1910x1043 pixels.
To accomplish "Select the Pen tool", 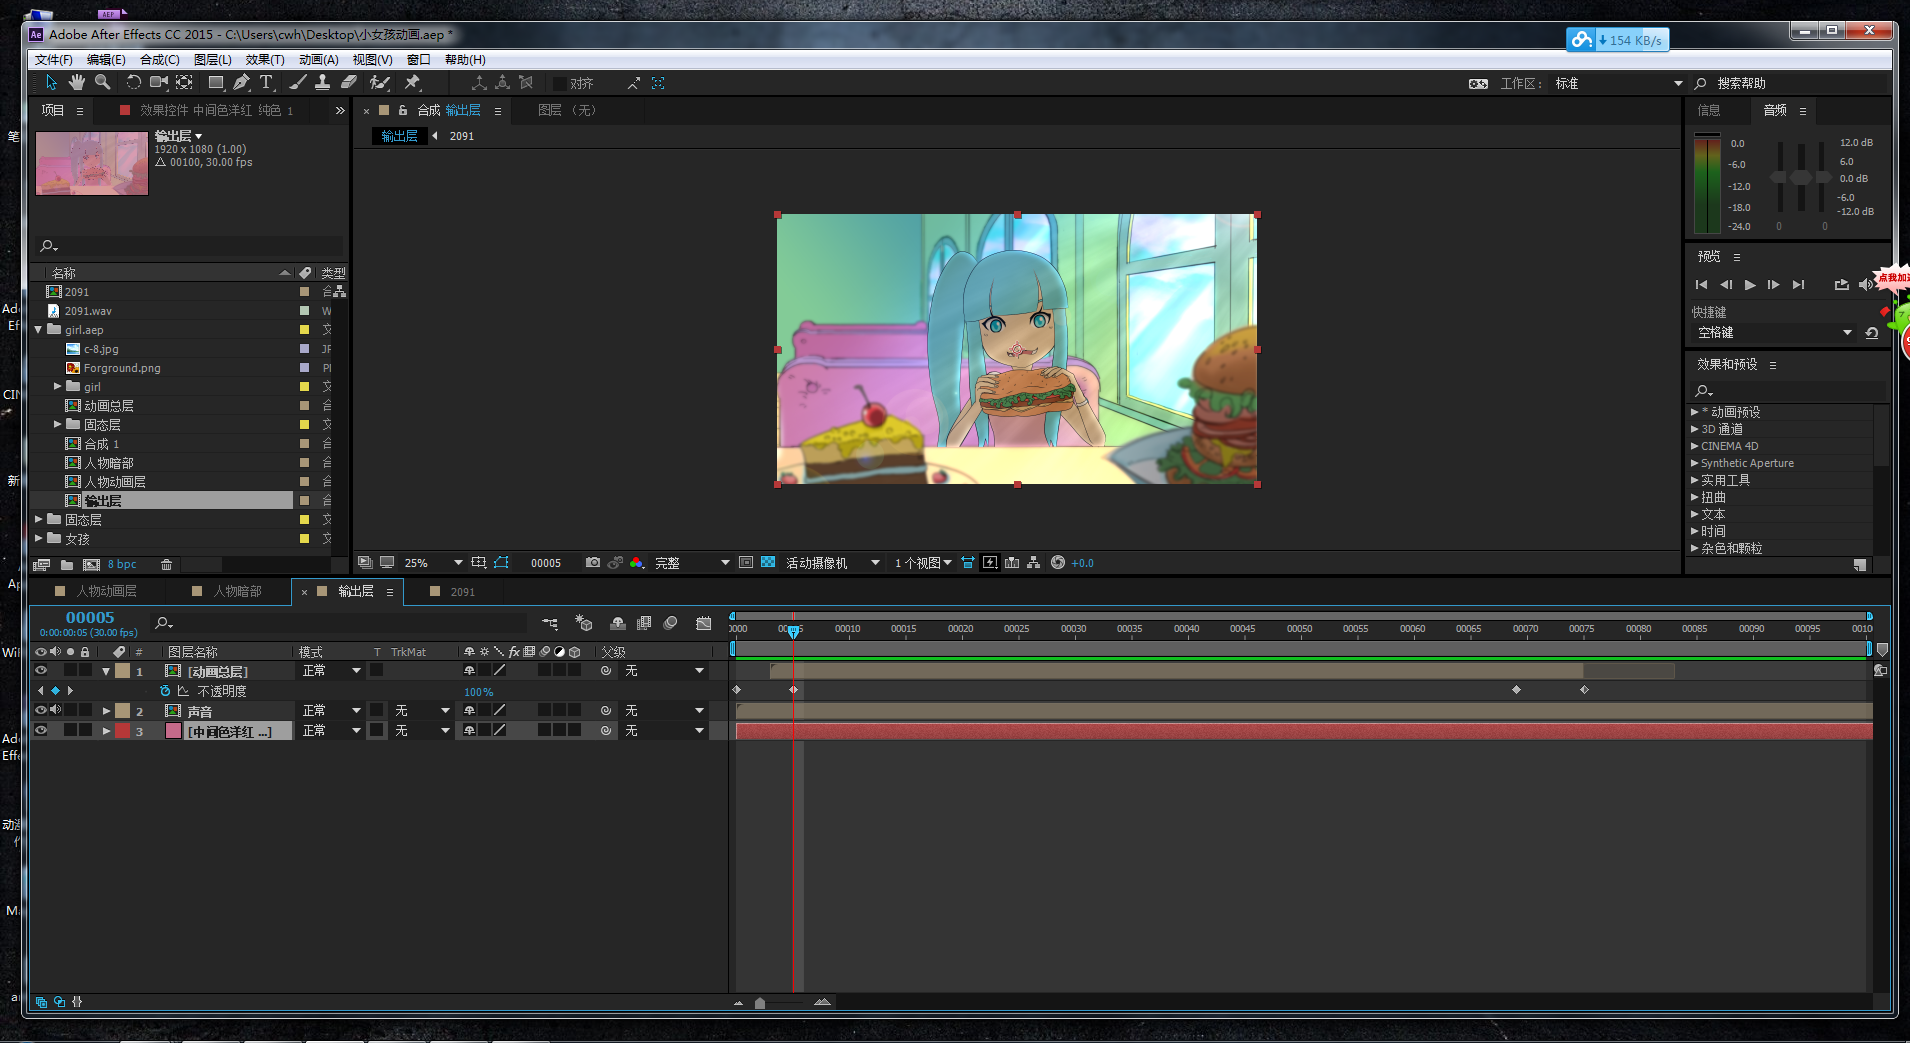I will (241, 83).
